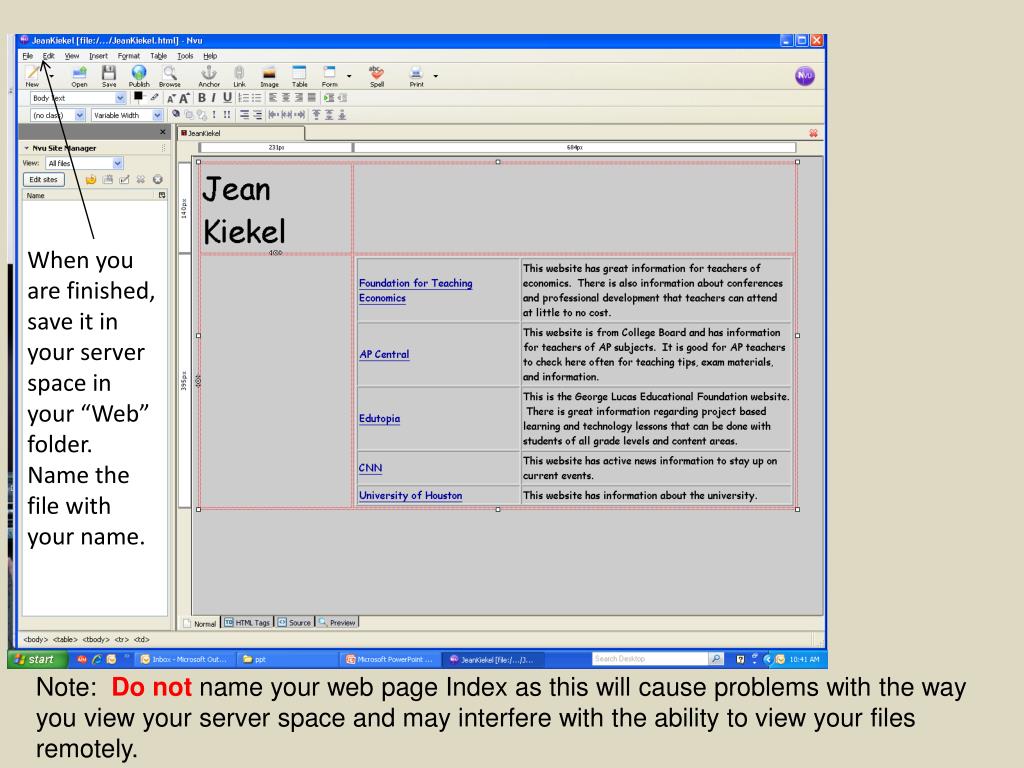Click the Print toolbar icon

(x=417, y=76)
